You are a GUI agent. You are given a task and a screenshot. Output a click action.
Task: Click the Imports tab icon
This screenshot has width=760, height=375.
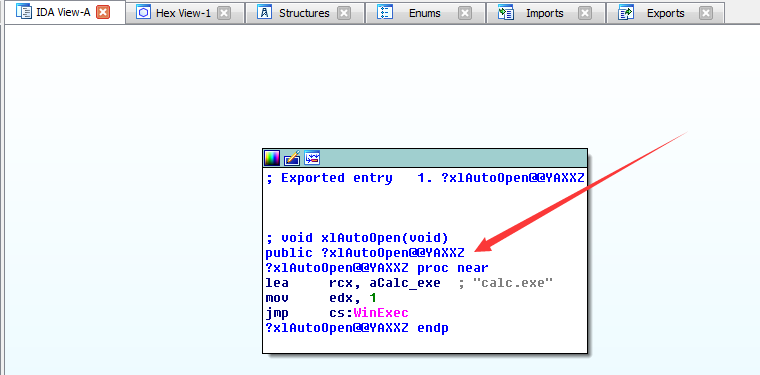pos(506,13)
